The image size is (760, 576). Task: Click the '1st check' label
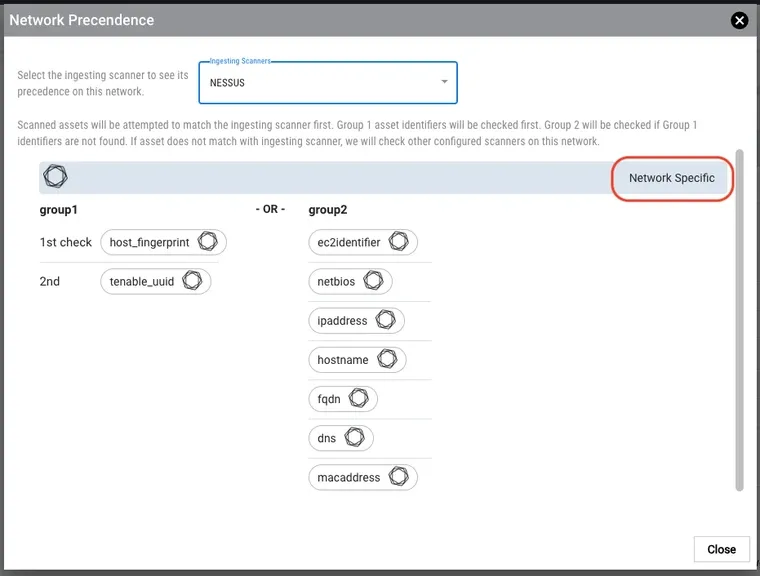pyautogui.click(x=65, y=242)
